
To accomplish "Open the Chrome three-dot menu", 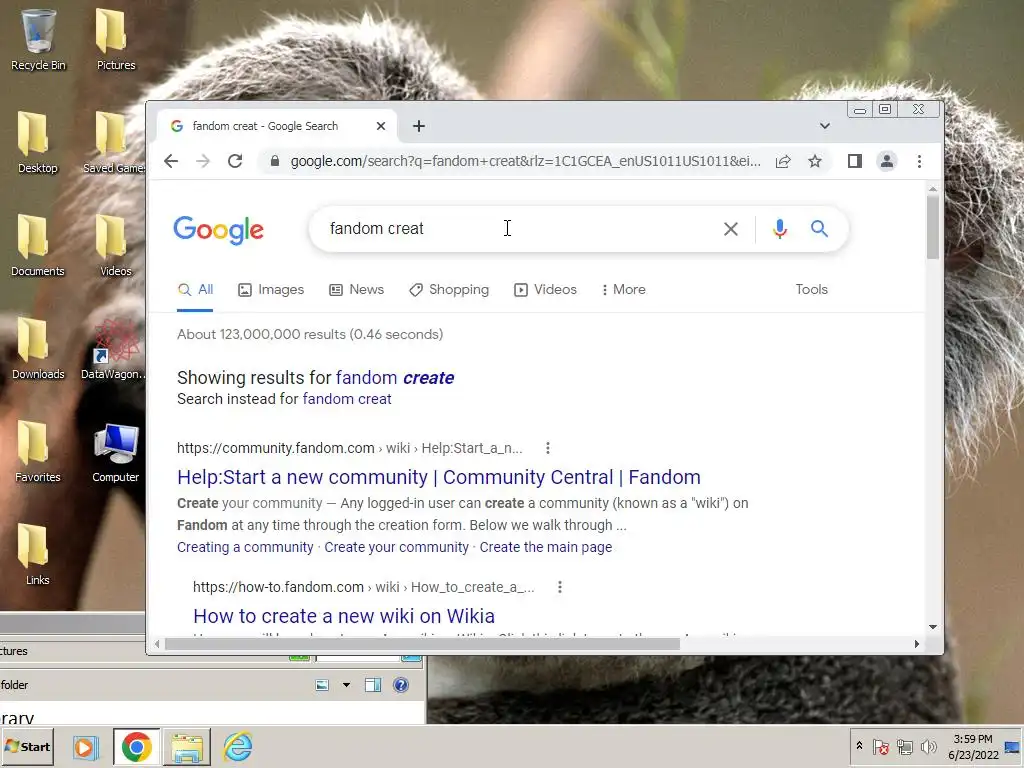I will point(919,161).
